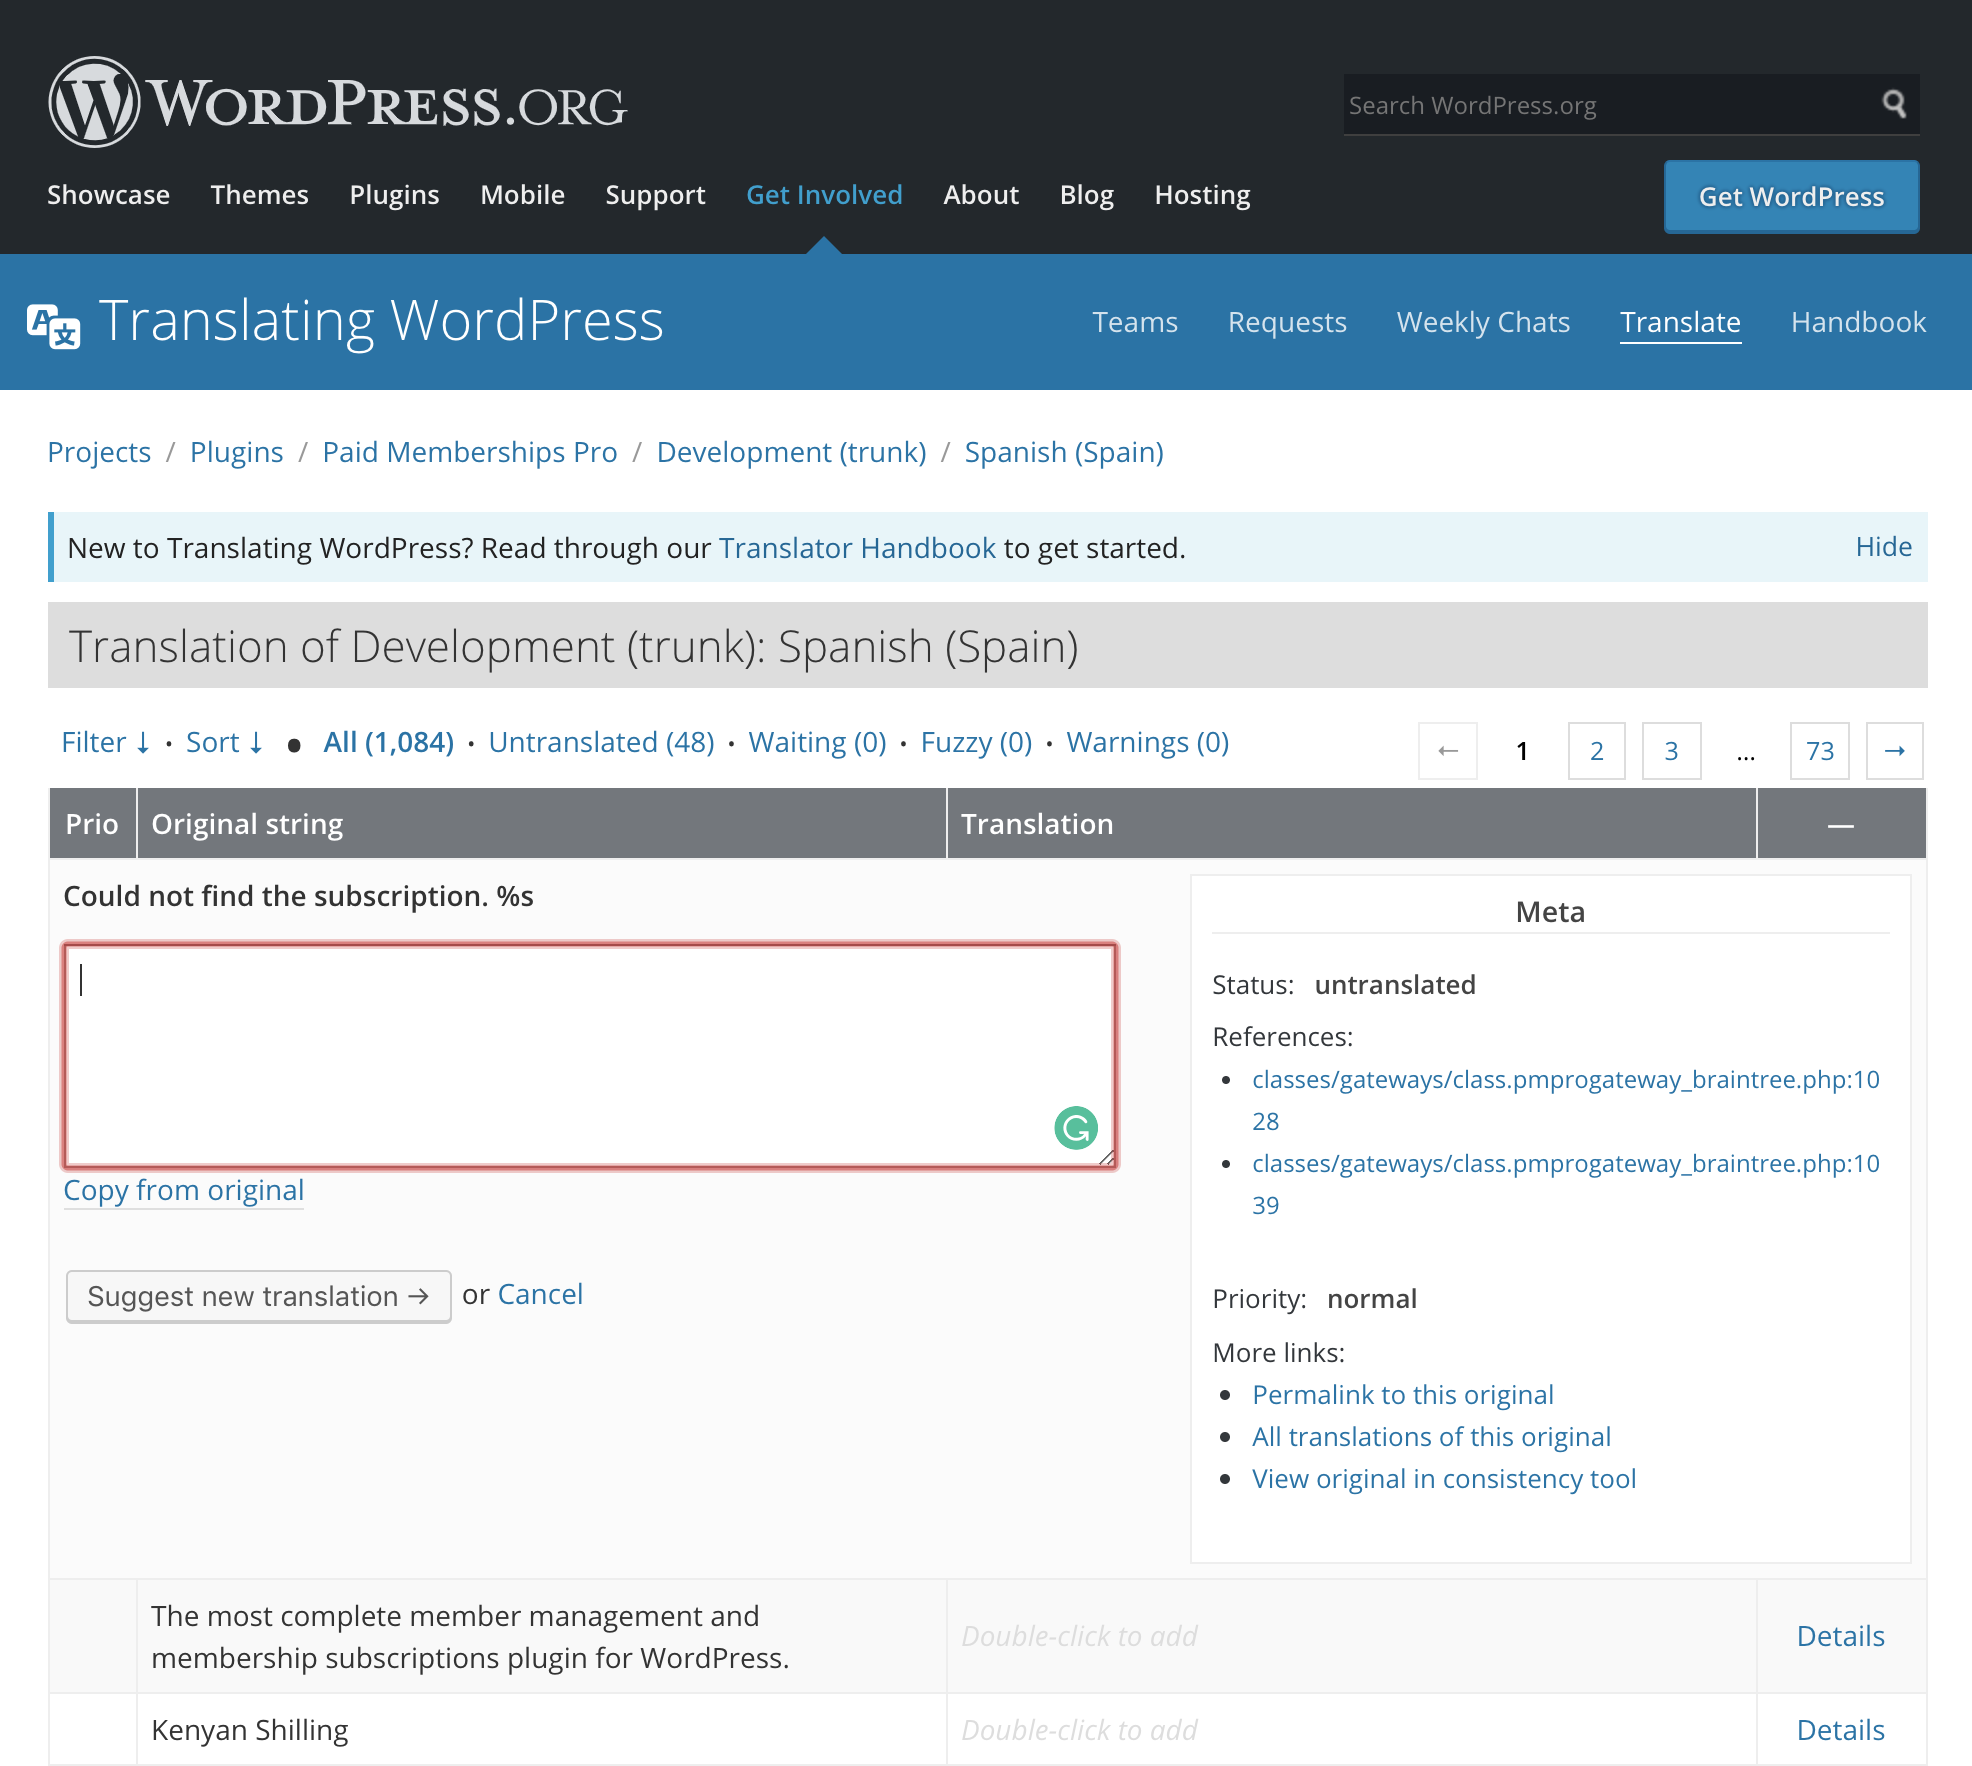
Task: Click the Plugins breadcrumb link
Action: 236,452
